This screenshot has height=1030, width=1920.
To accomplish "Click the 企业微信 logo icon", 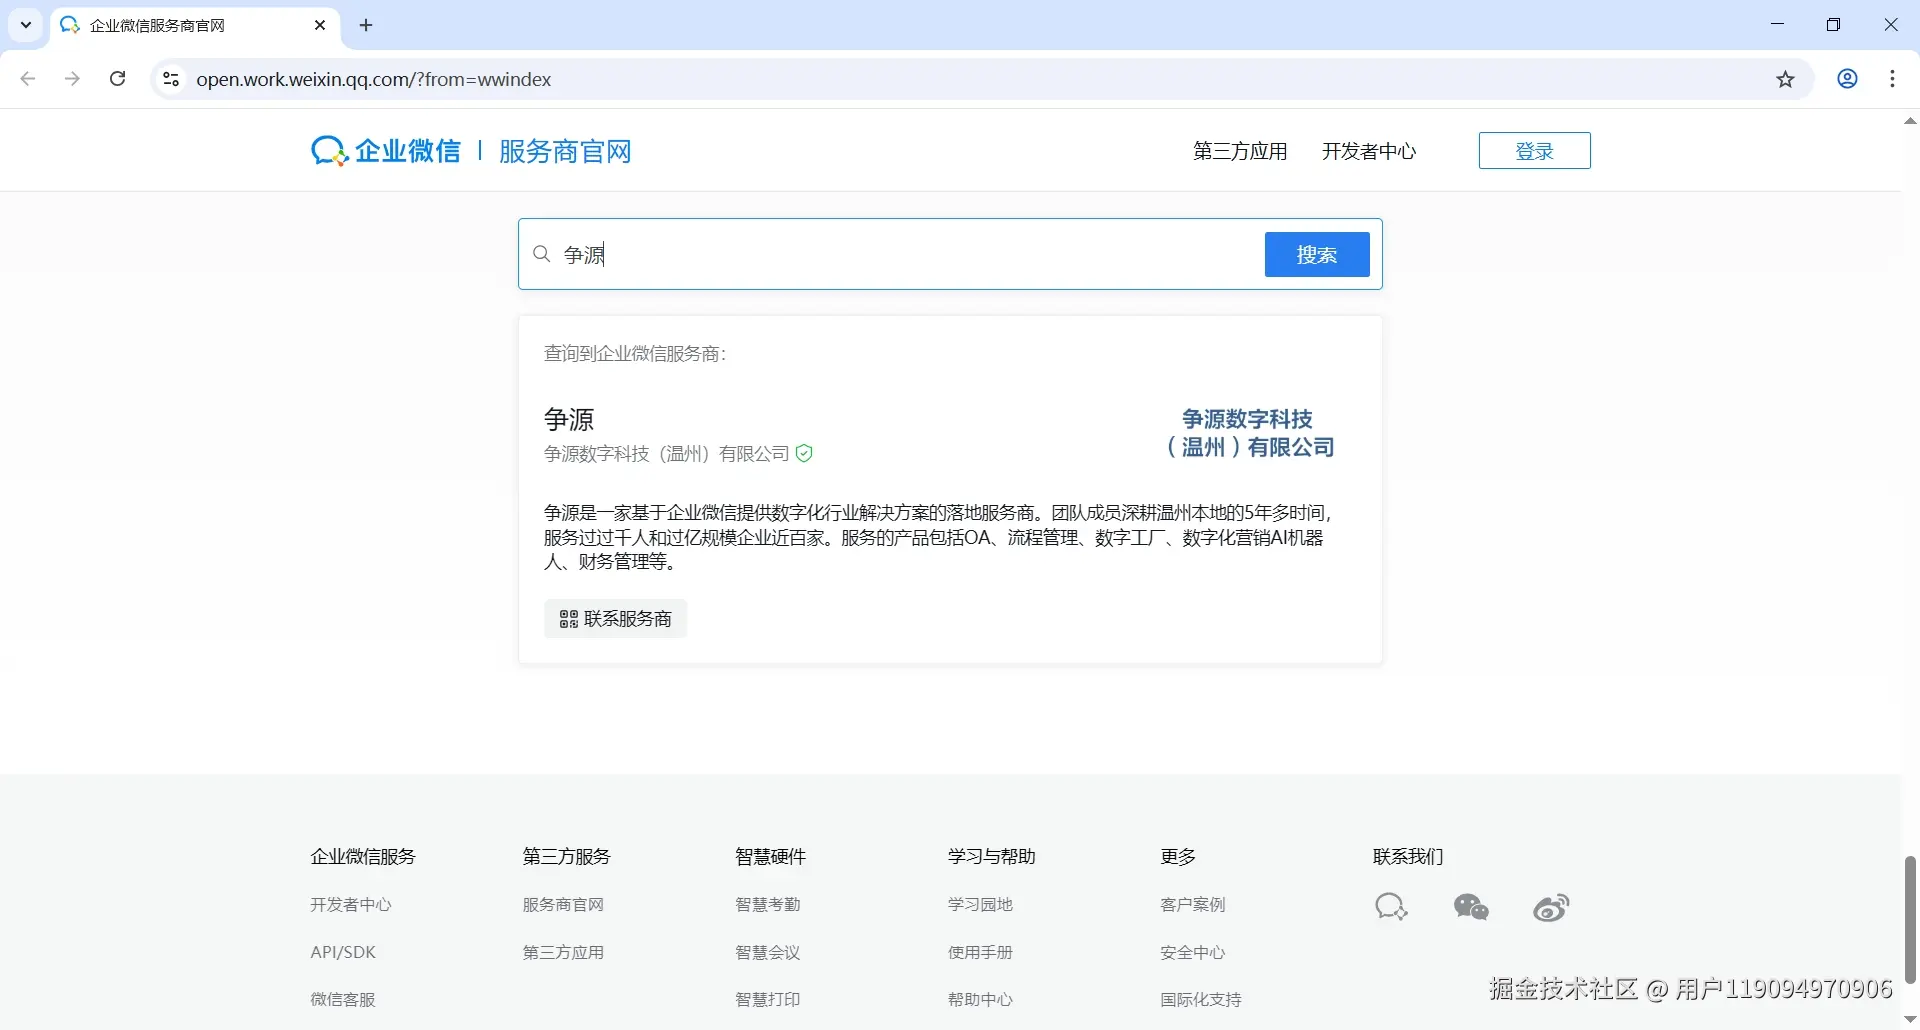I will [326, 149].
